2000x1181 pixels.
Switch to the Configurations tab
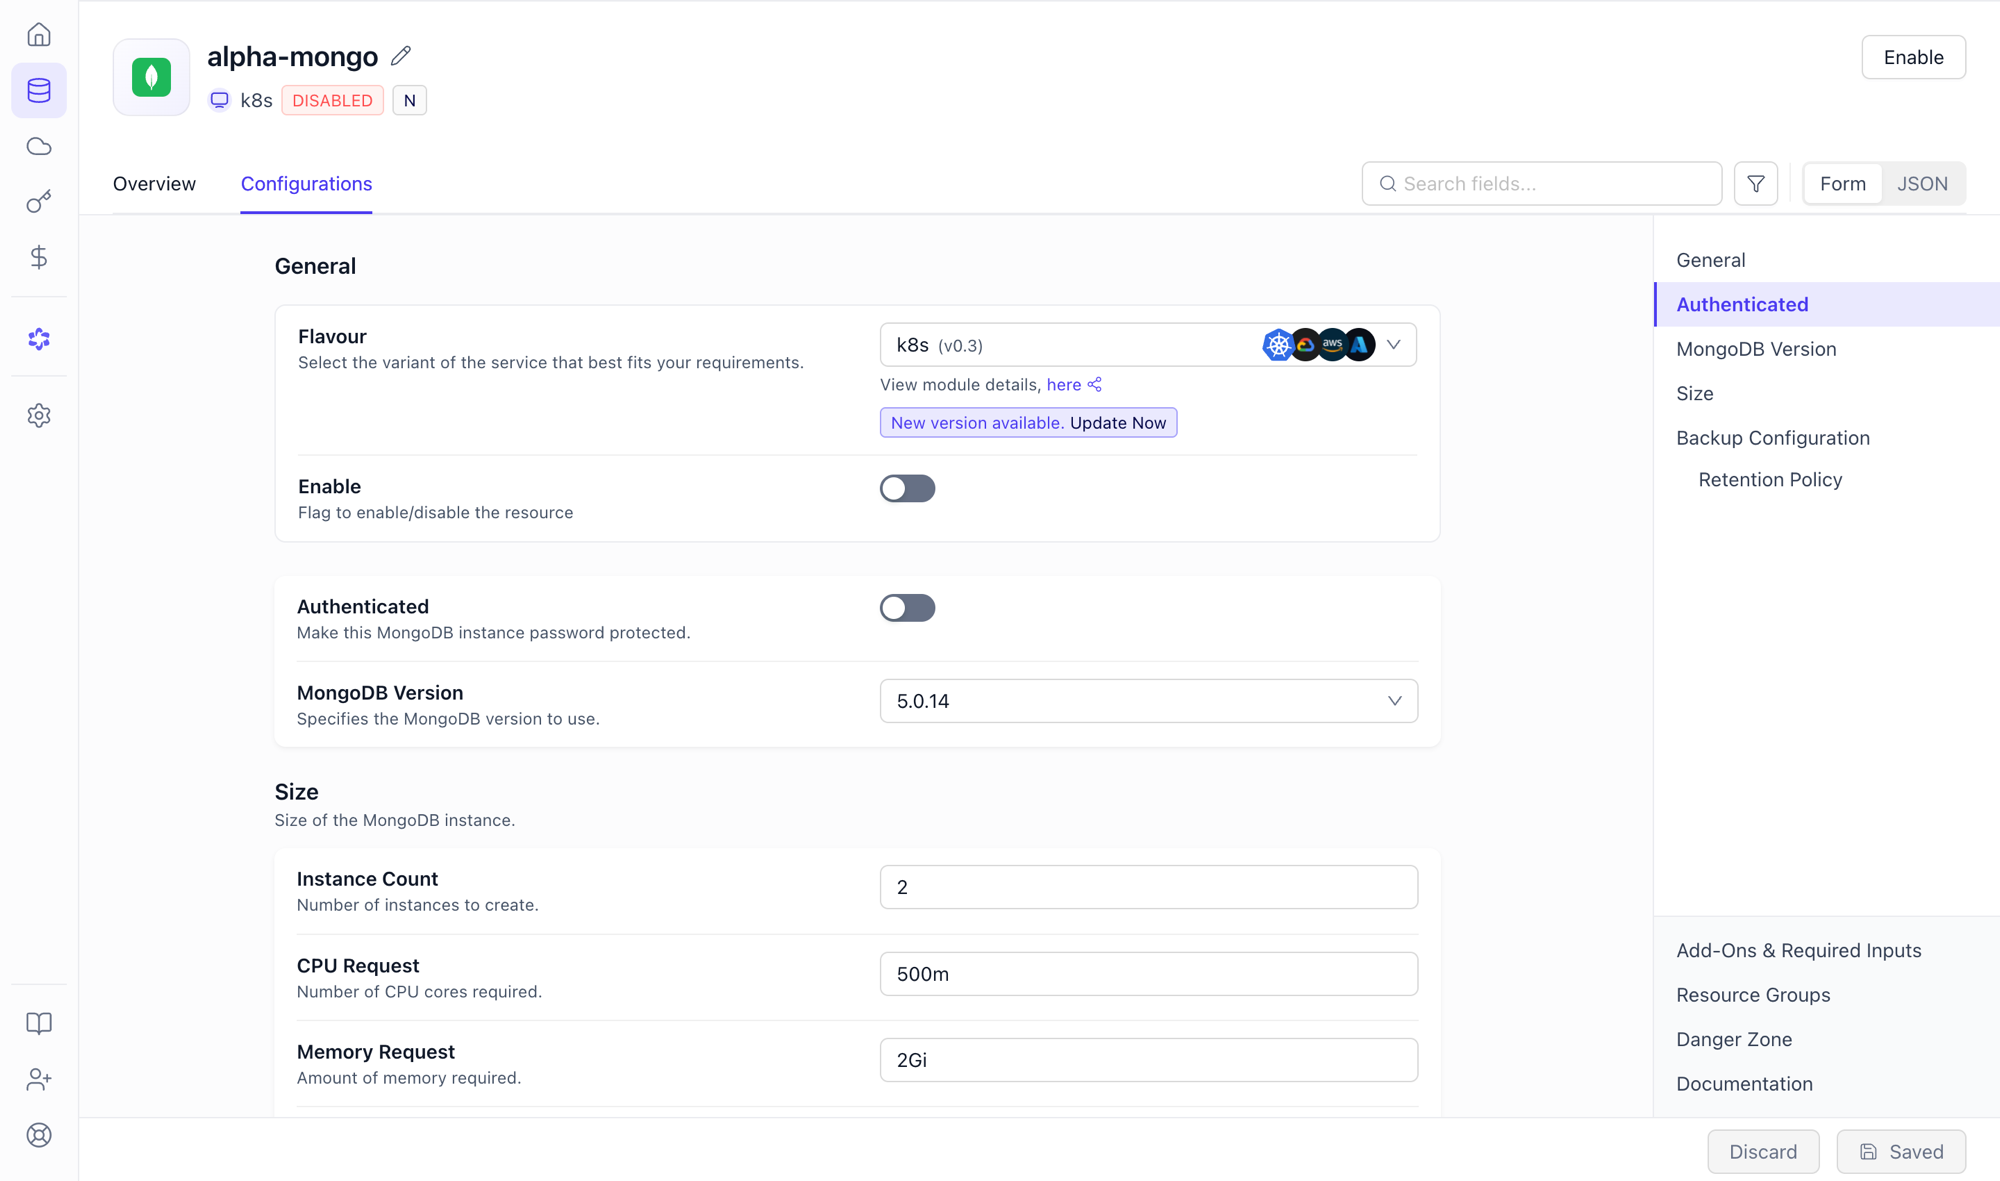pos(306,184)
